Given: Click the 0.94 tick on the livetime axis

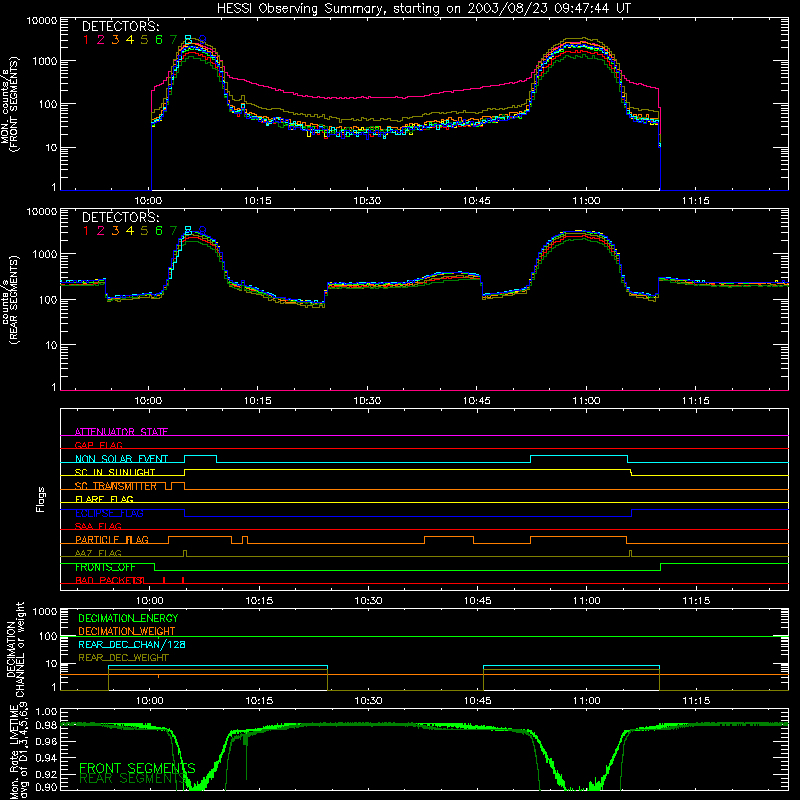Looking at the screenshot, I should pyautogui.click(x=46, y=757).
